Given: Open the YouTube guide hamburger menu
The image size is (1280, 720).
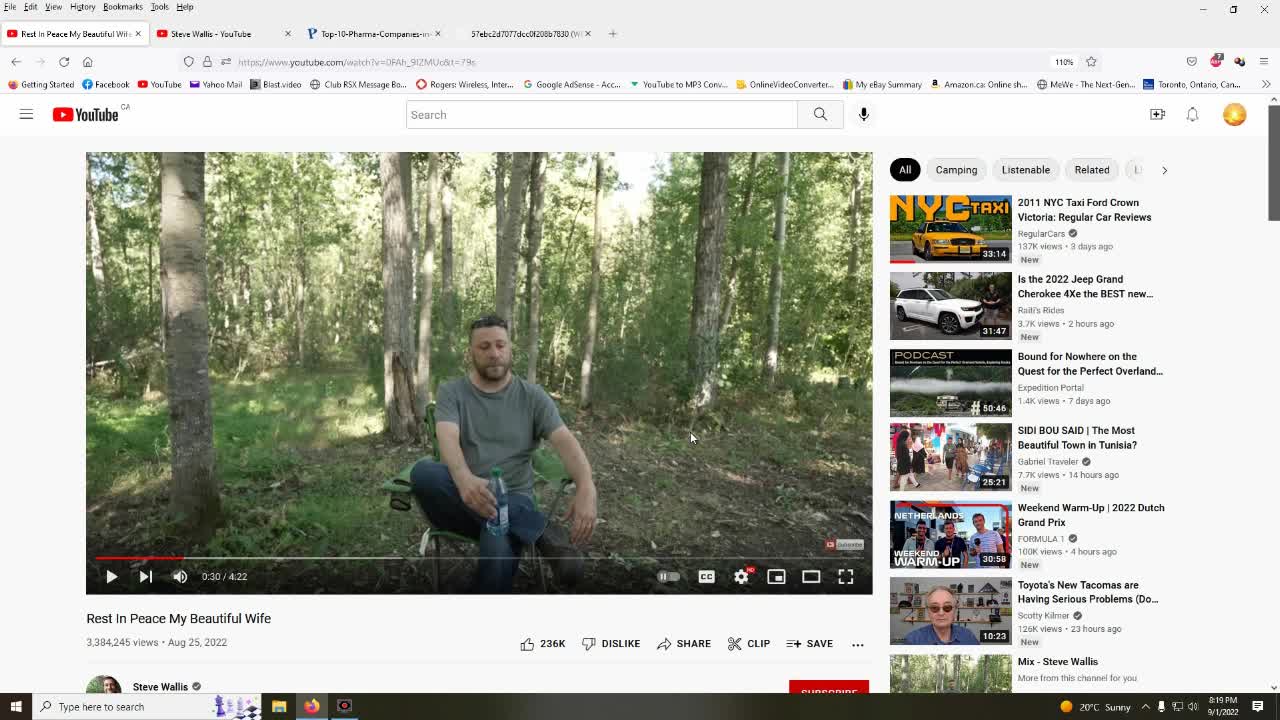Looking at the screenshot, I should click(26, 115).
